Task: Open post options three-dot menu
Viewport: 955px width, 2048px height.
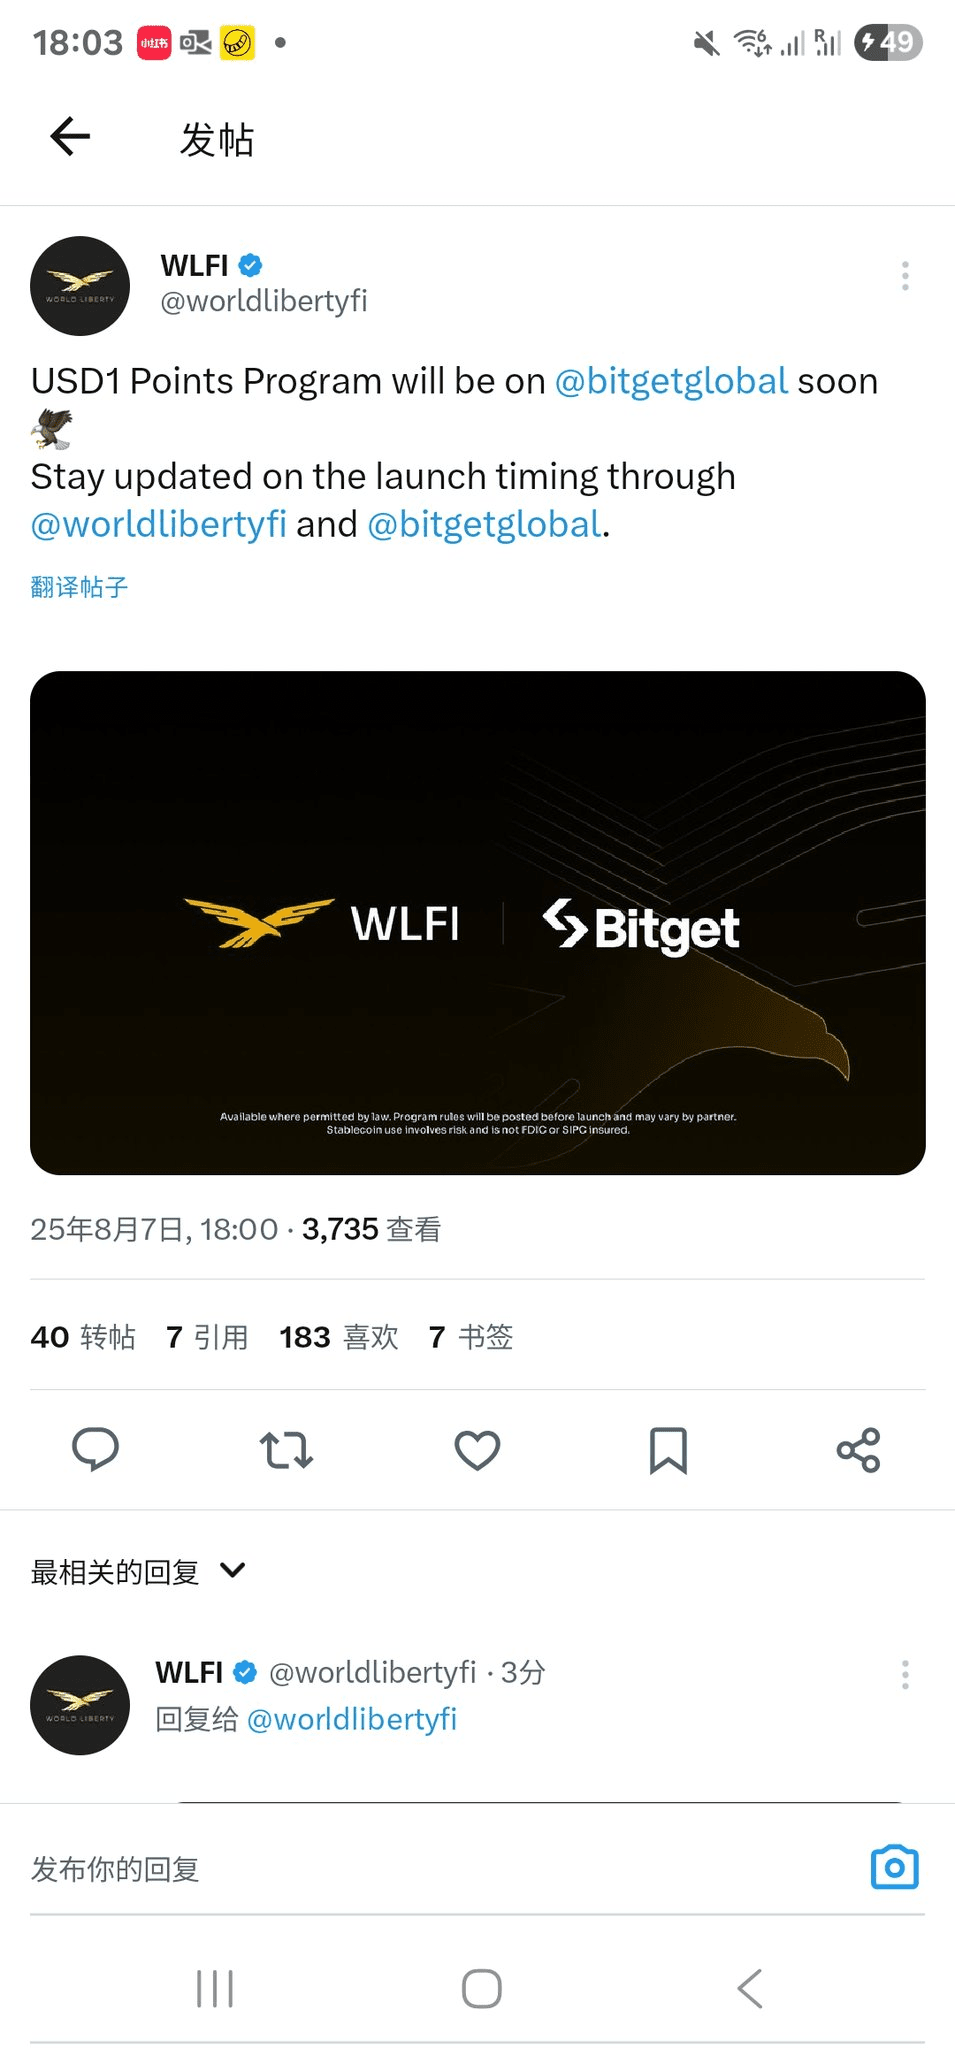Action: (905, 276)
